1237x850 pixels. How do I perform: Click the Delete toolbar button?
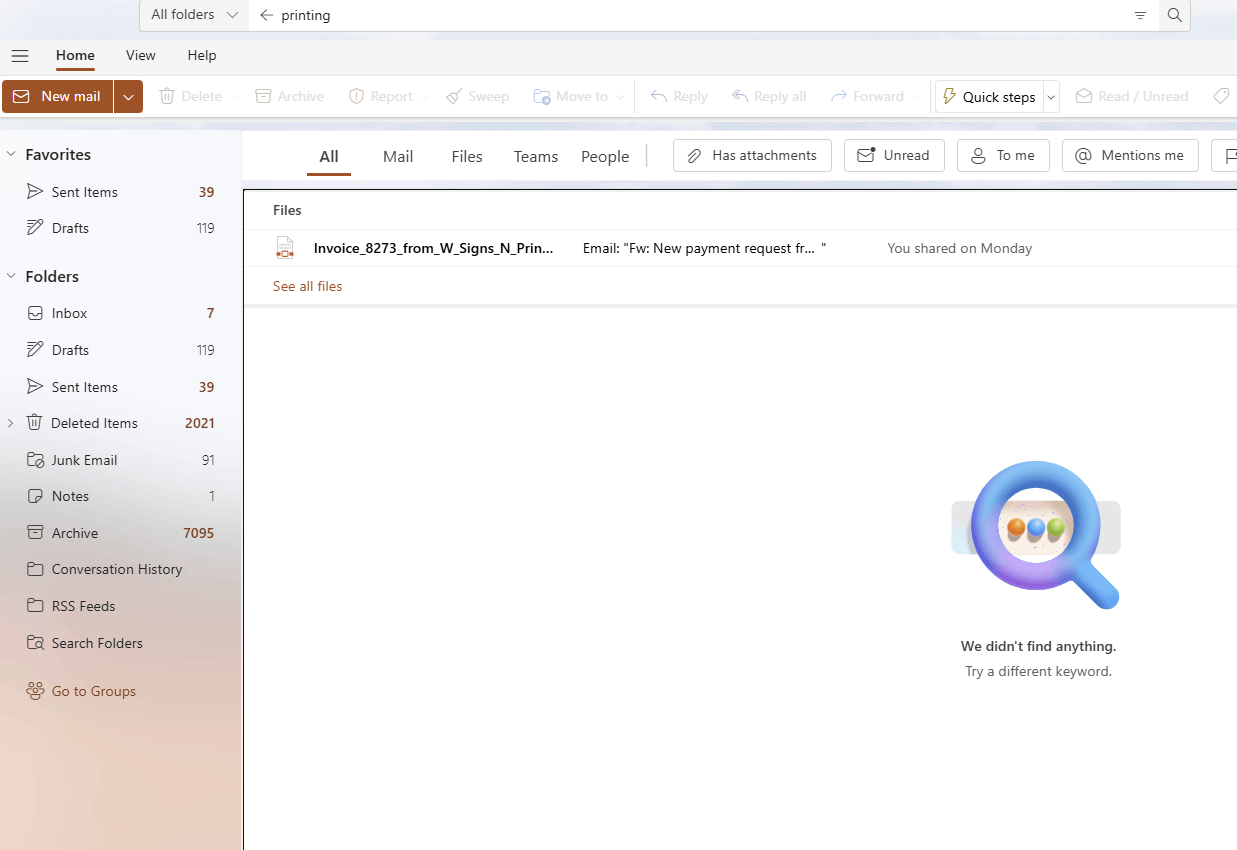(191, 97)
